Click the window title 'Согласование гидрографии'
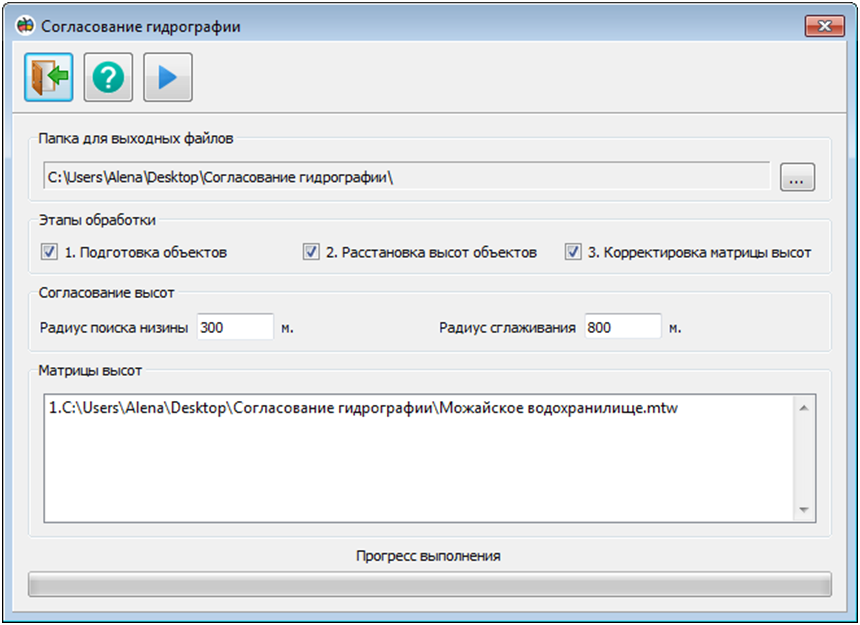The width and height of the screenshot is (860, 625). tap(140, 26)
